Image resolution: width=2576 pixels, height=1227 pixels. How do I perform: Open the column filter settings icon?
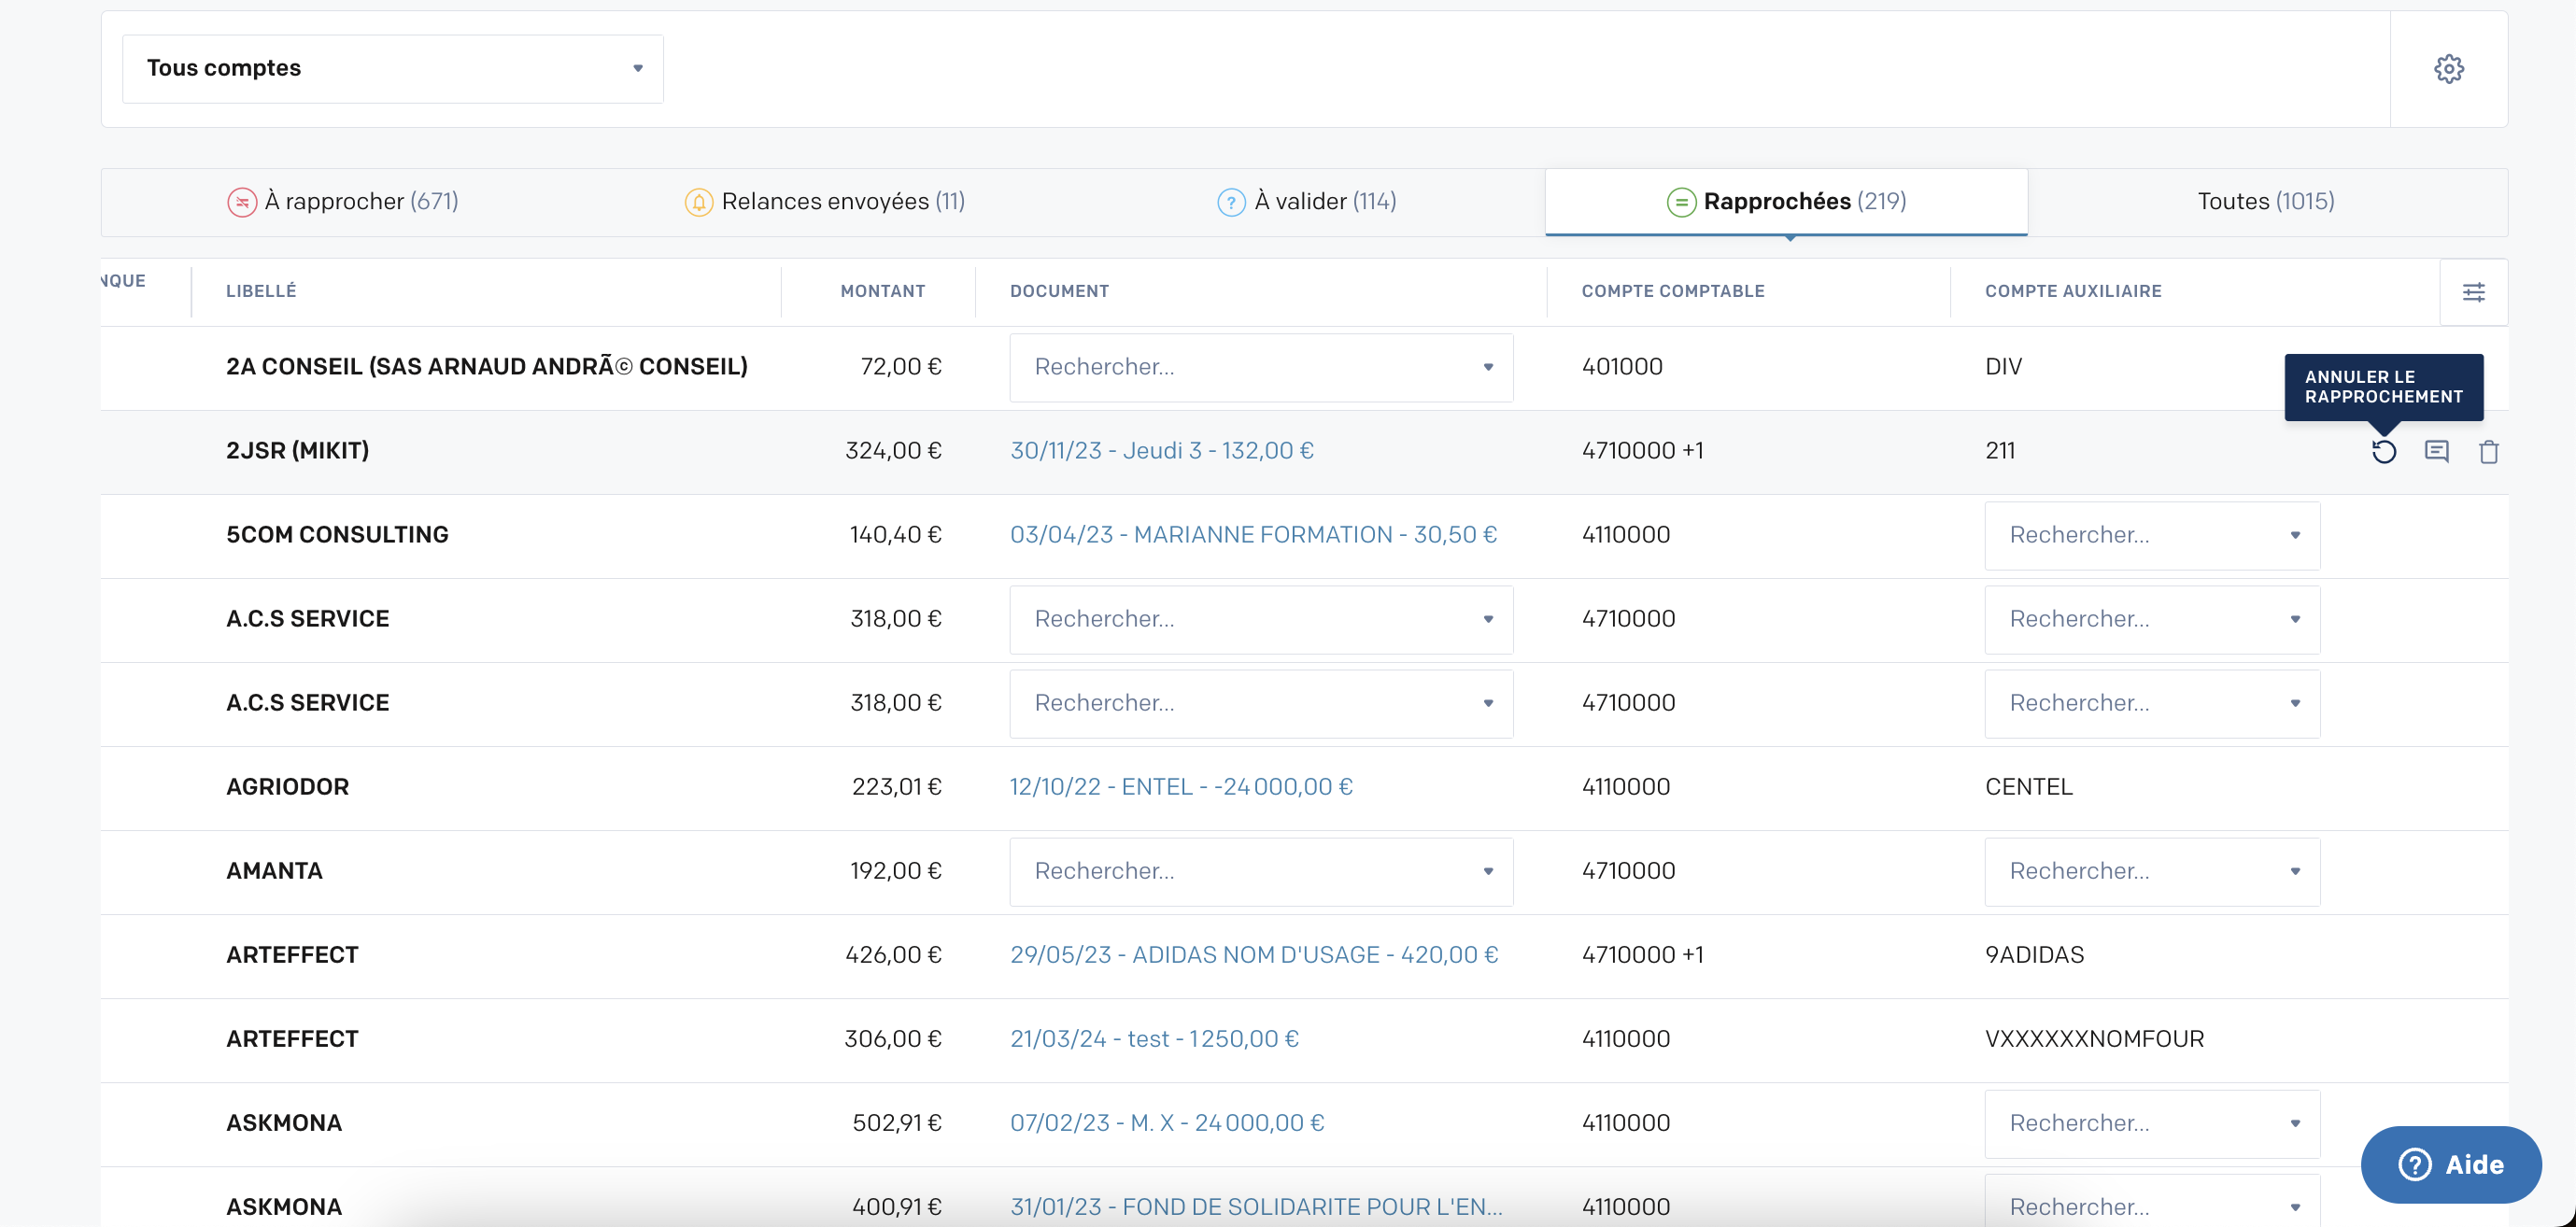2473,292
